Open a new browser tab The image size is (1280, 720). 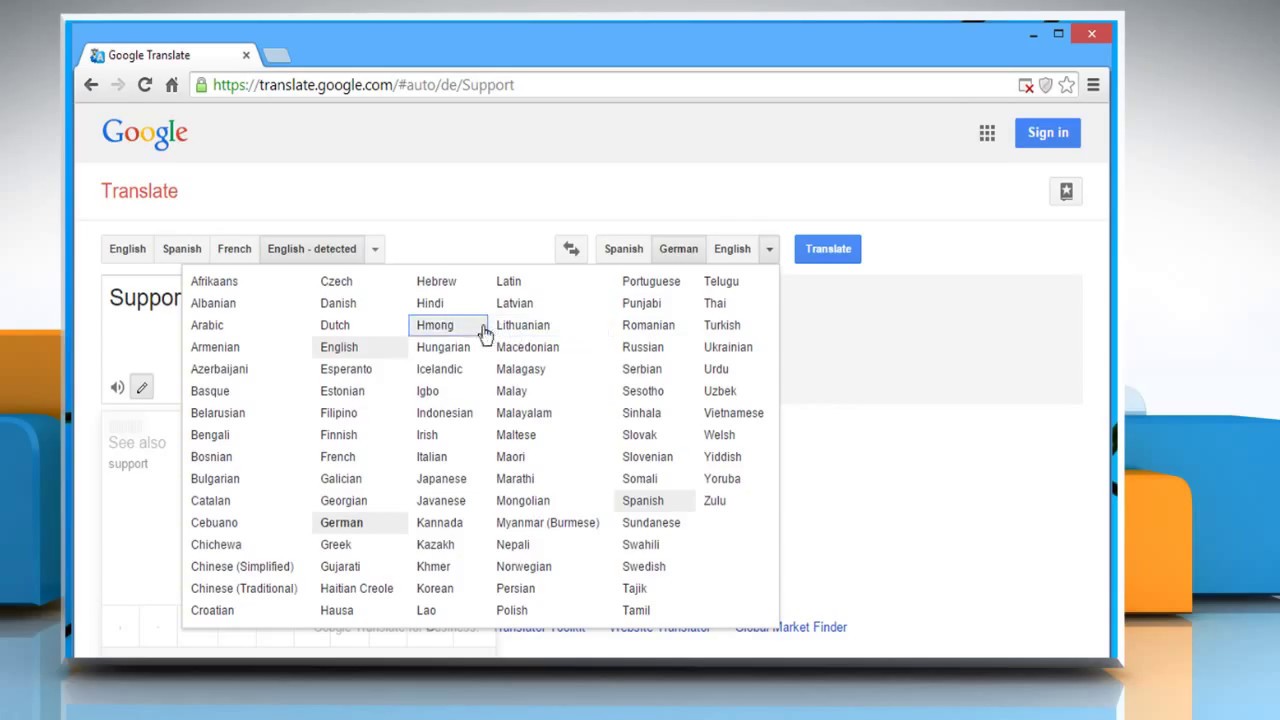point(277,55)
